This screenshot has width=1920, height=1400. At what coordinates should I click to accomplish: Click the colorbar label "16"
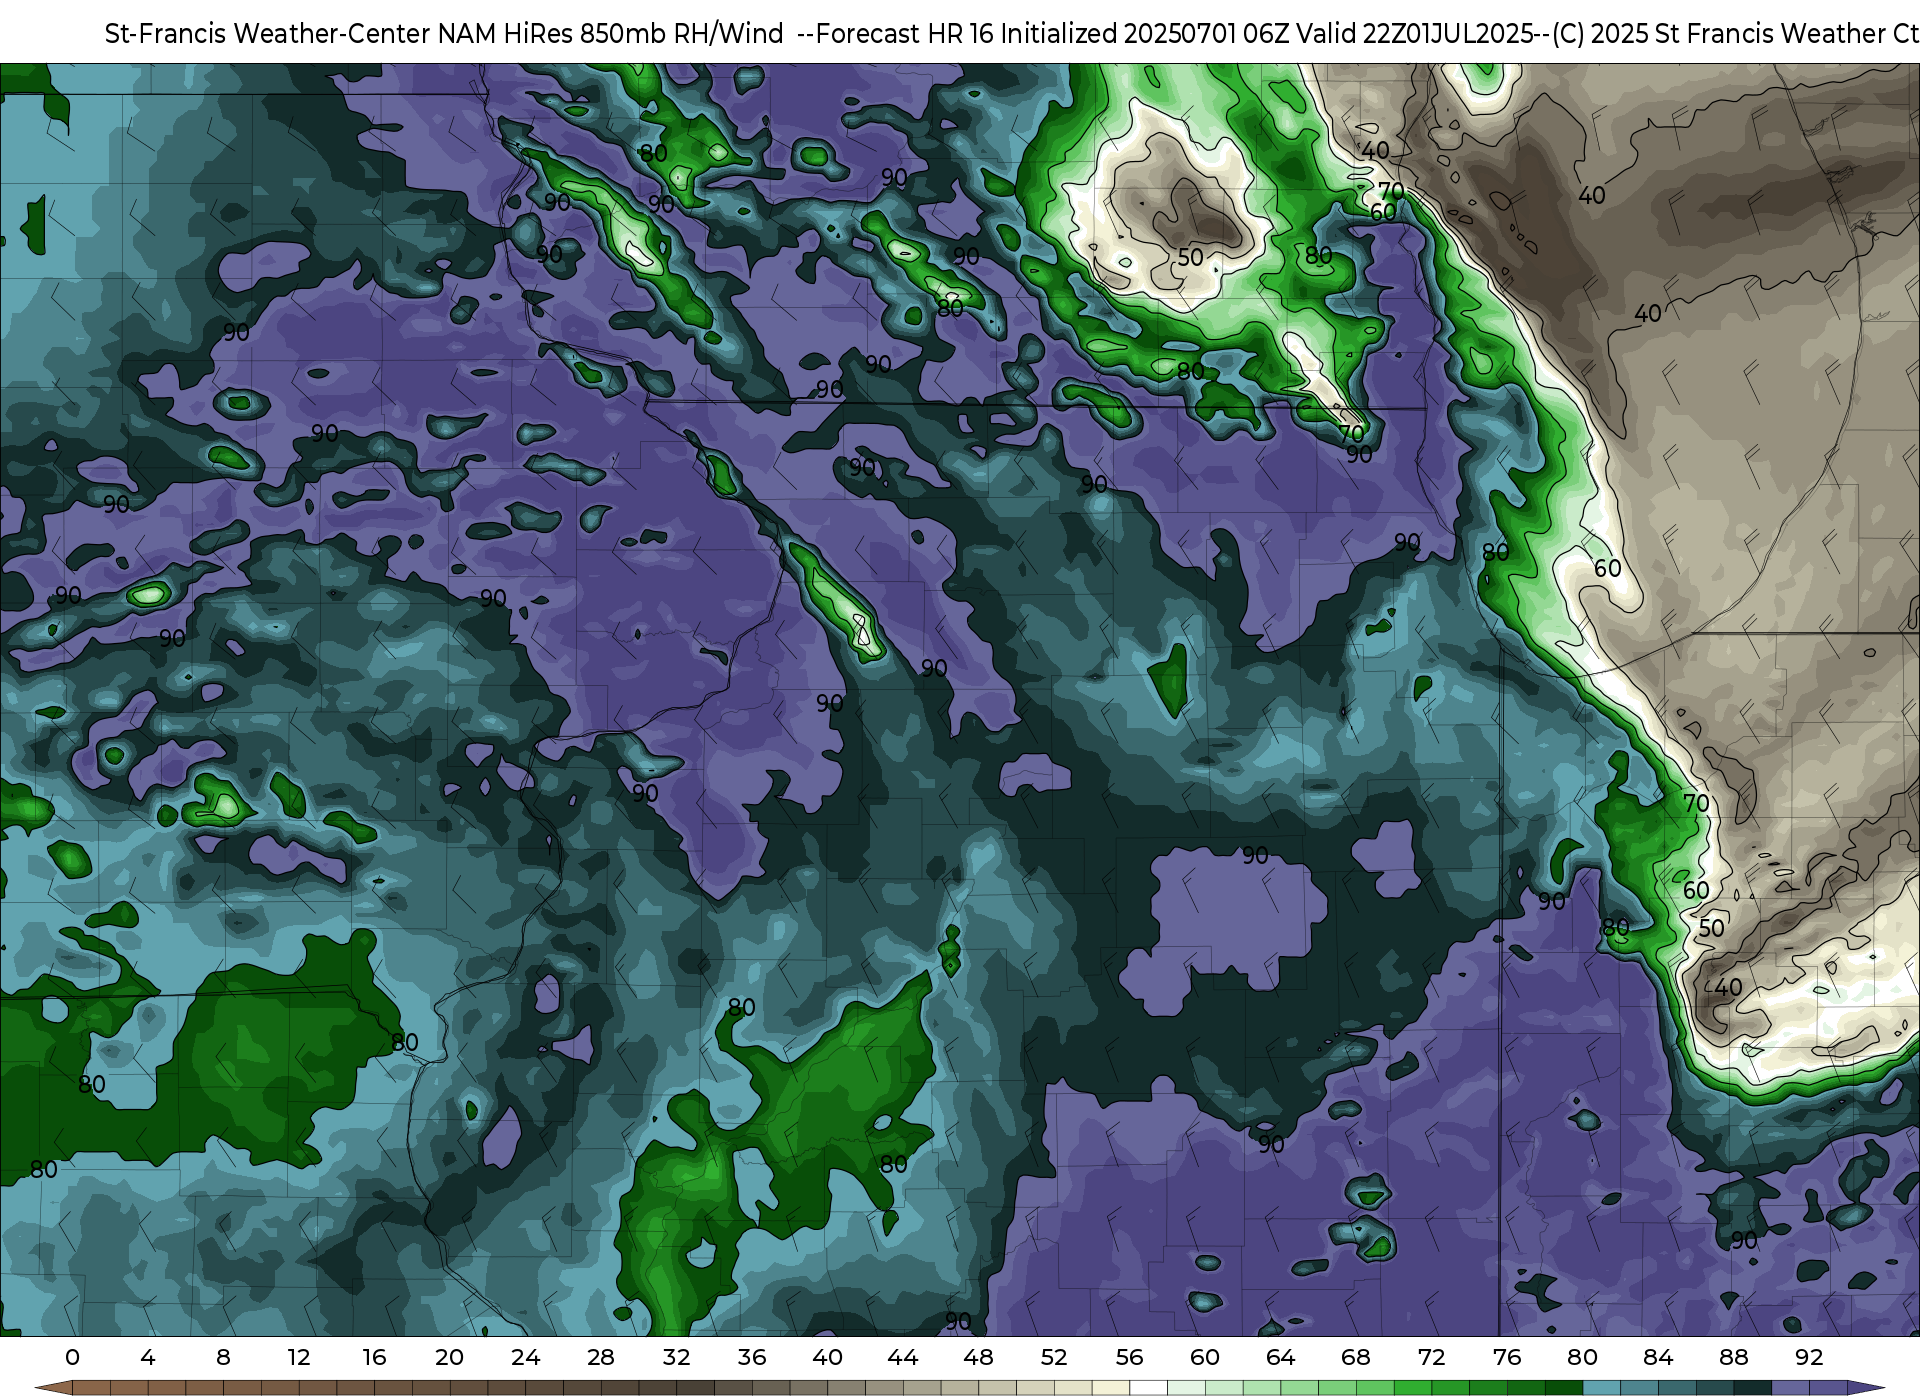374,1358
